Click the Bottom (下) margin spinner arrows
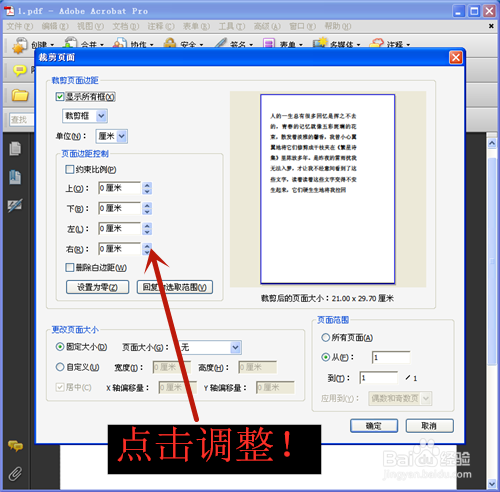 (x=147, y=209)
